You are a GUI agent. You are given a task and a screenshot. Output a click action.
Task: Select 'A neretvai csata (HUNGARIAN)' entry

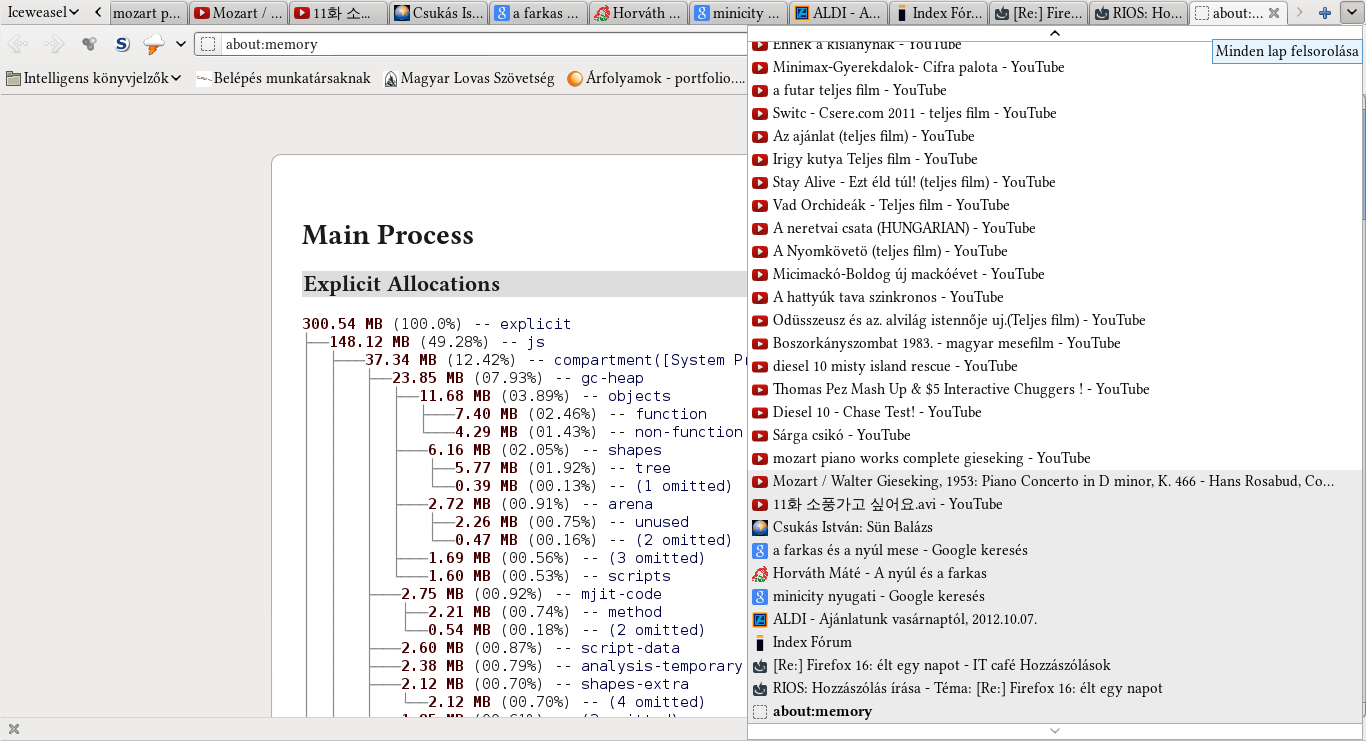(1054, 228)
